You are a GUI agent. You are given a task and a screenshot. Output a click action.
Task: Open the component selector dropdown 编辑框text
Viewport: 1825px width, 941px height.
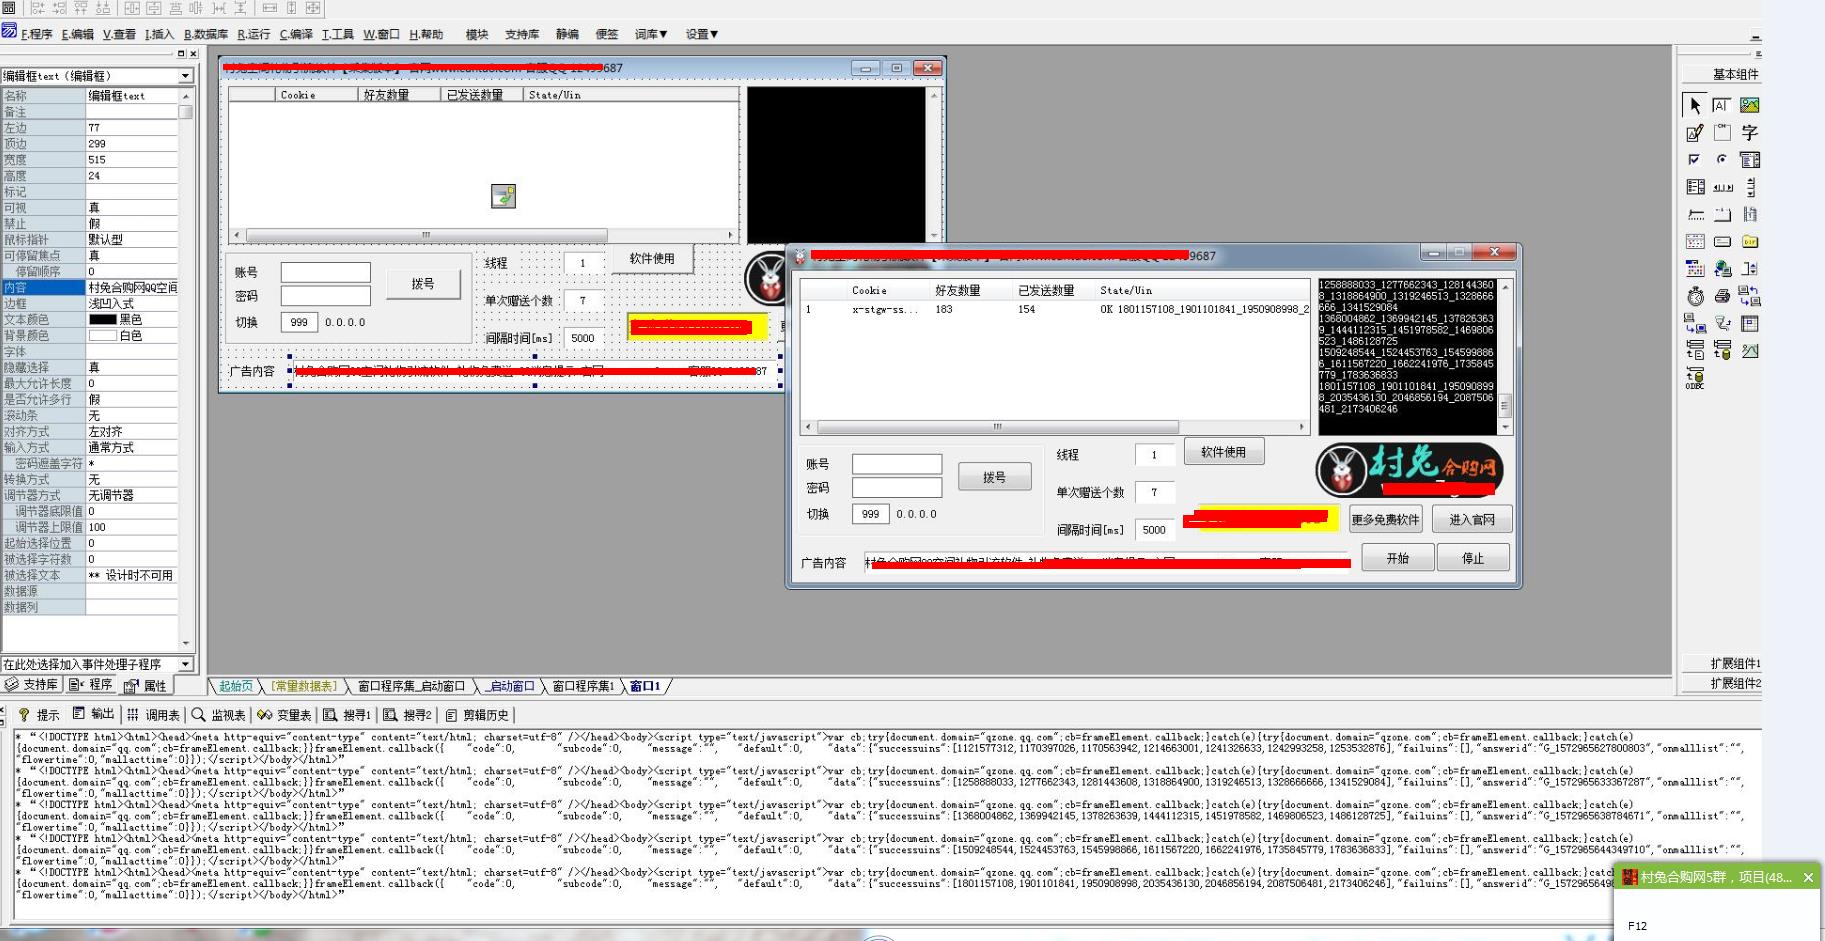pyautogui.click(x=185, y=76)
